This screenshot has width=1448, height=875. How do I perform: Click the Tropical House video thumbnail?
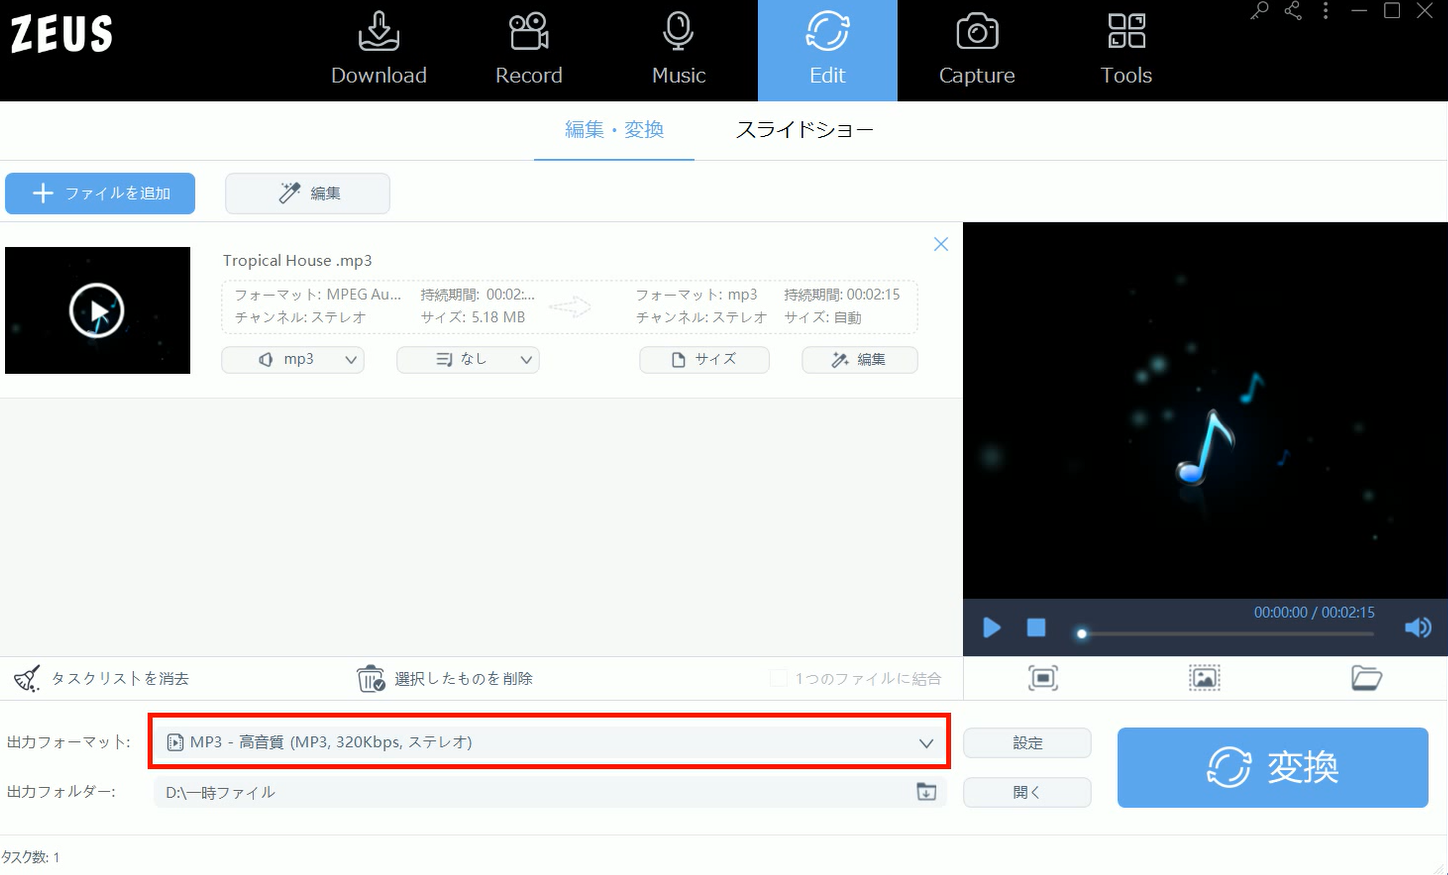pos(97,310)
